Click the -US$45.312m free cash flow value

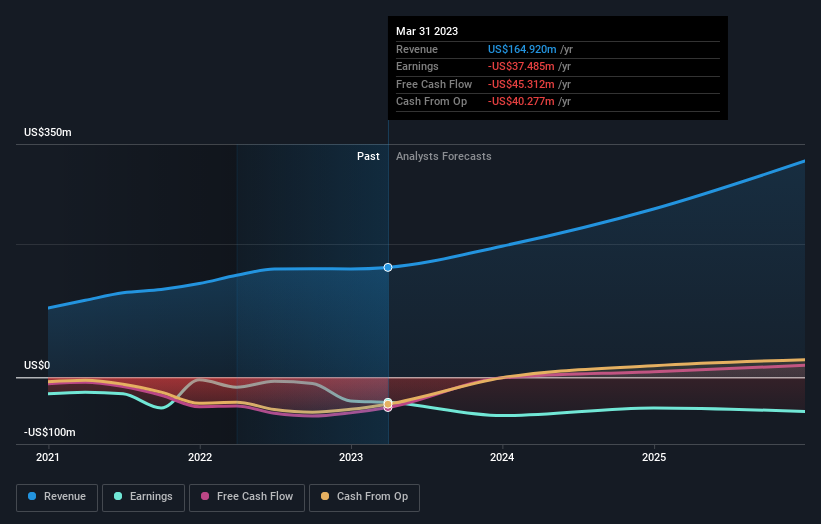[x=521, y=84]
